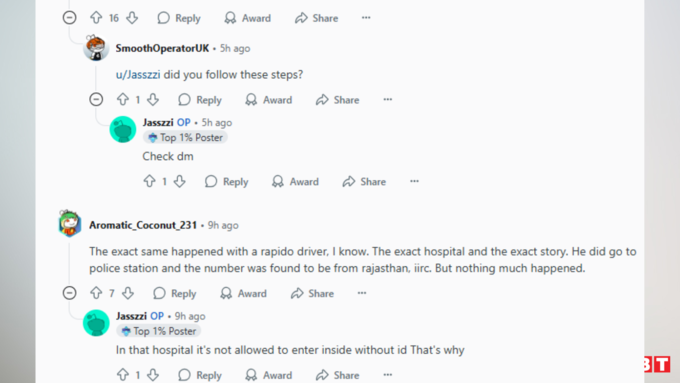Collapse SmoothOperatorUK's comment thread
This screenshot has height=383, width=680.
pyautogui.click(x=96, y=100)
